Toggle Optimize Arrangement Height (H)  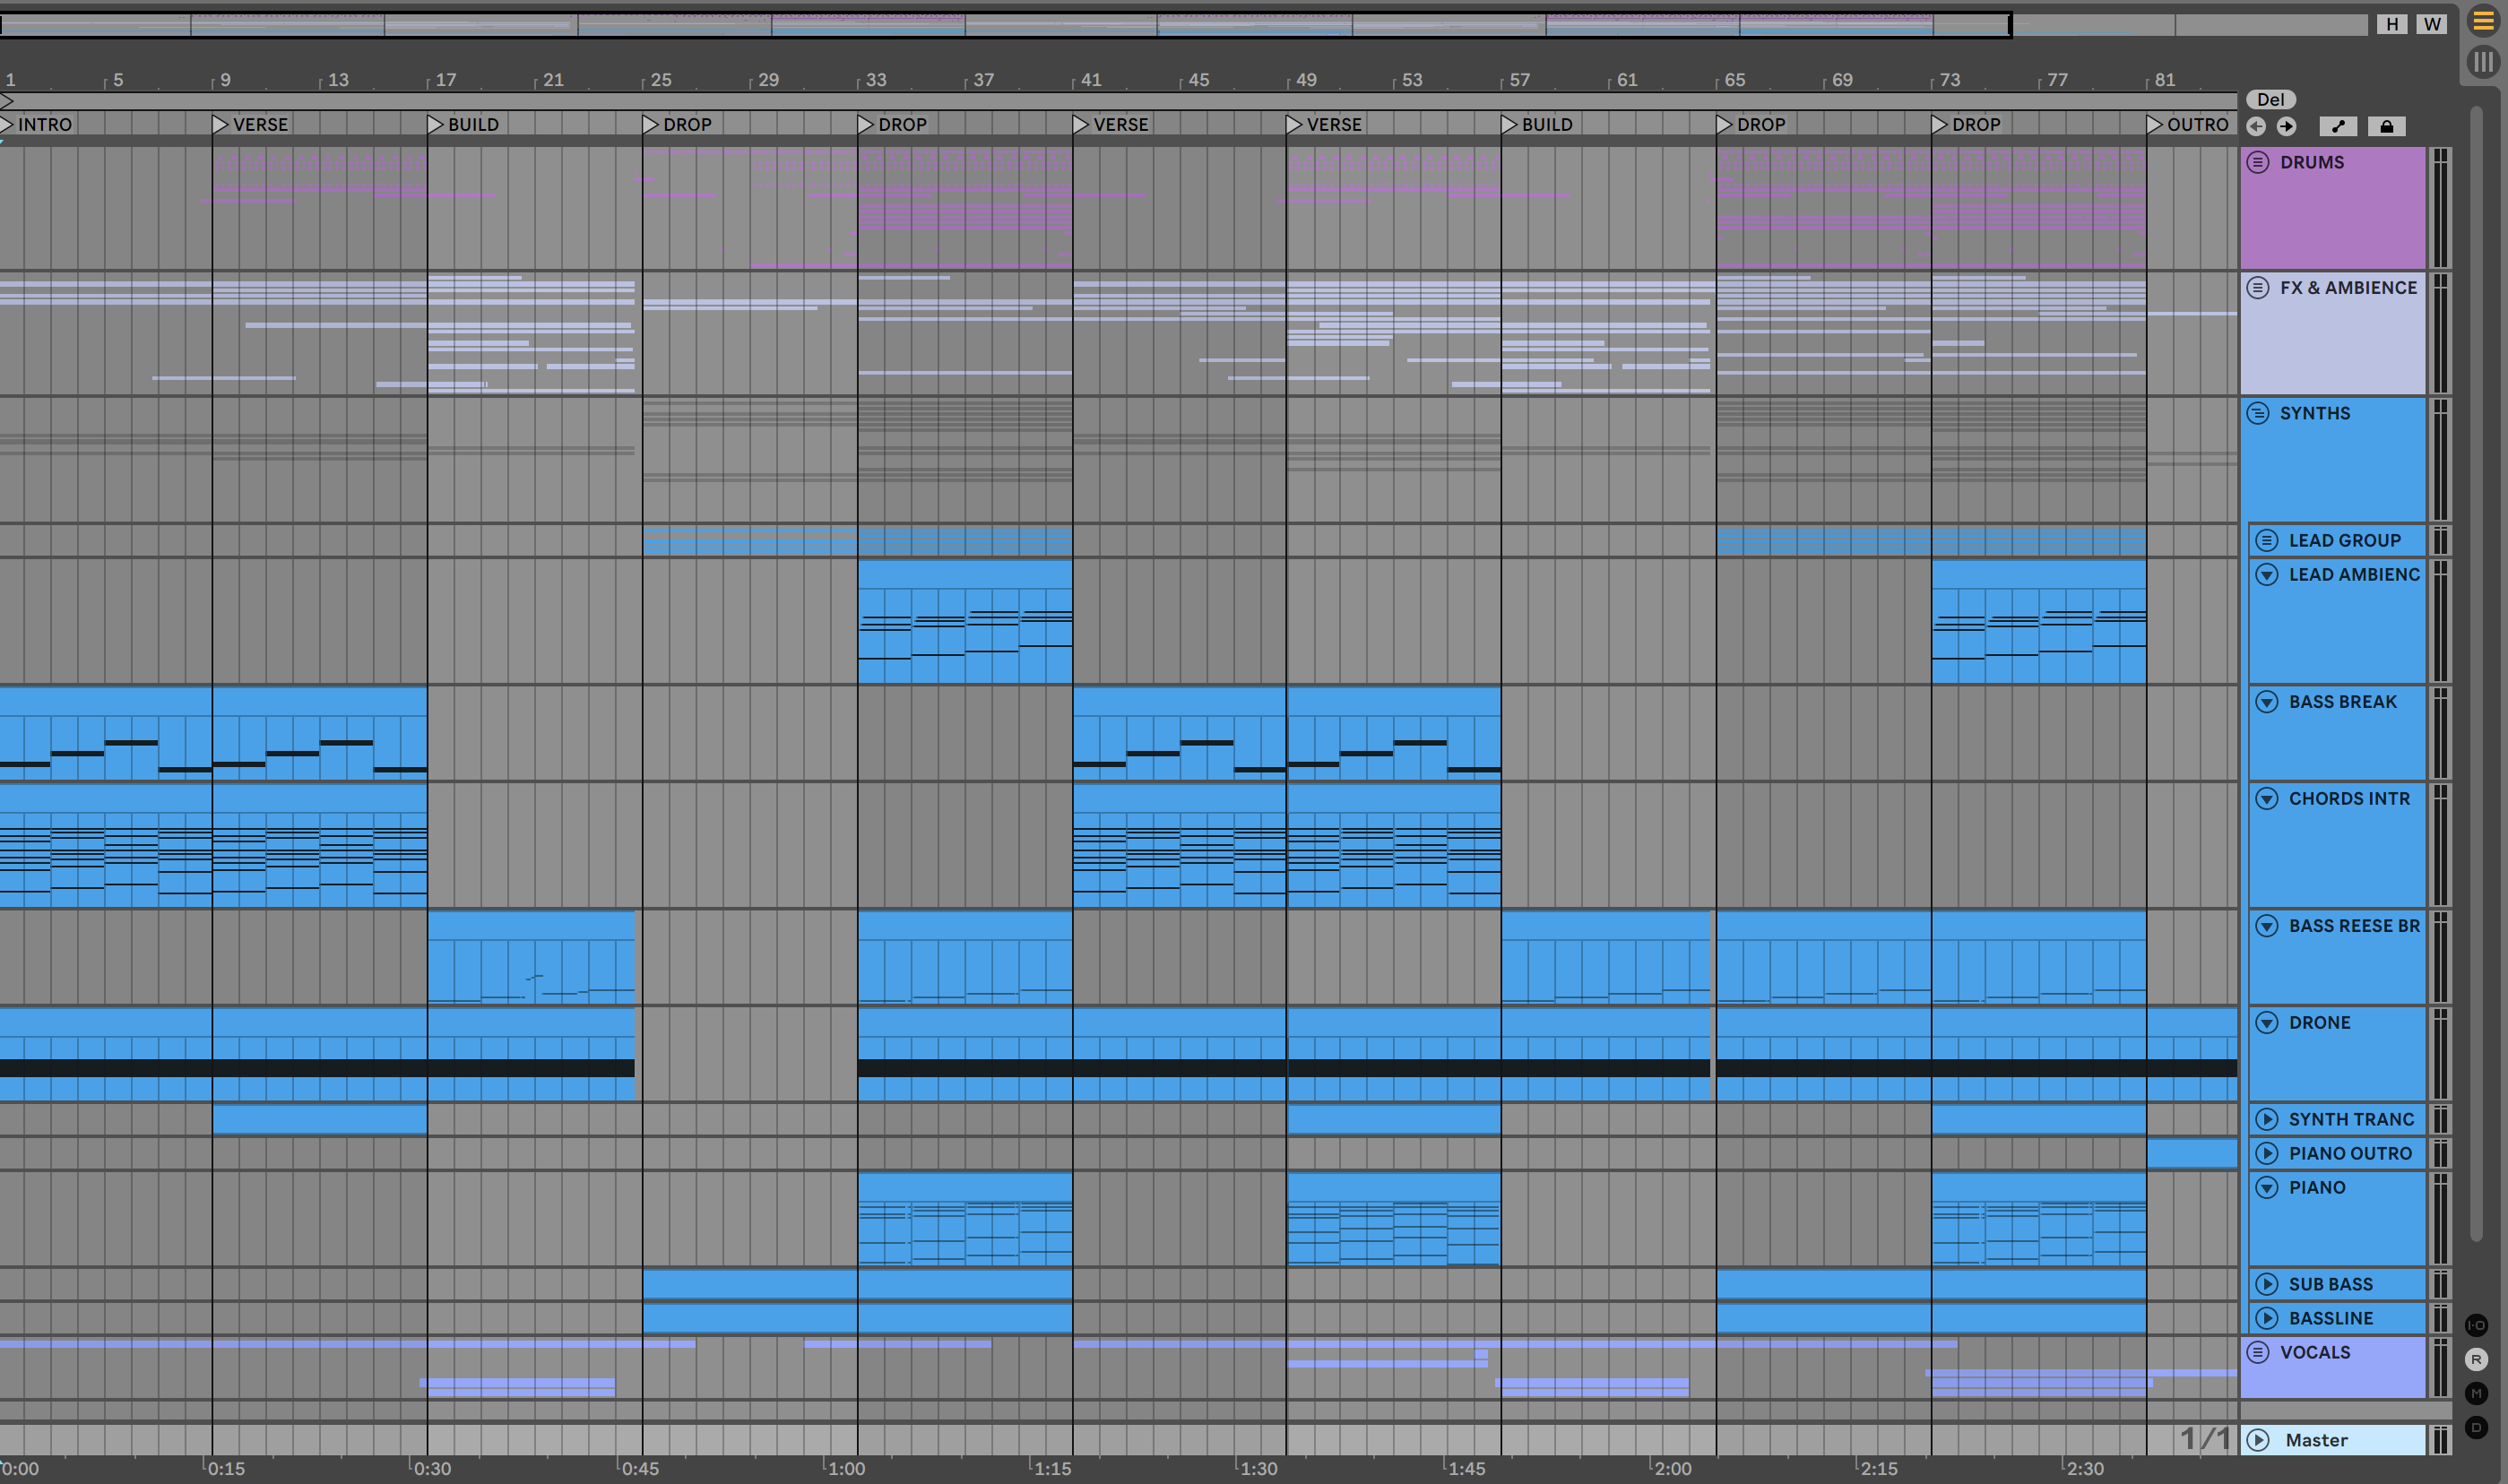point(2392,24)
